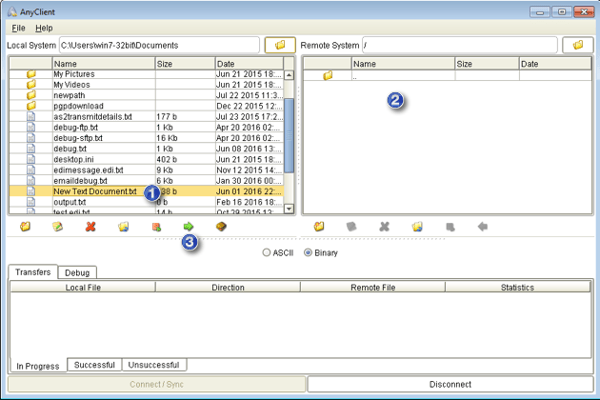600x400 pixels.
Task: Click the local rename pencil icon
Action: click(57, 227)
